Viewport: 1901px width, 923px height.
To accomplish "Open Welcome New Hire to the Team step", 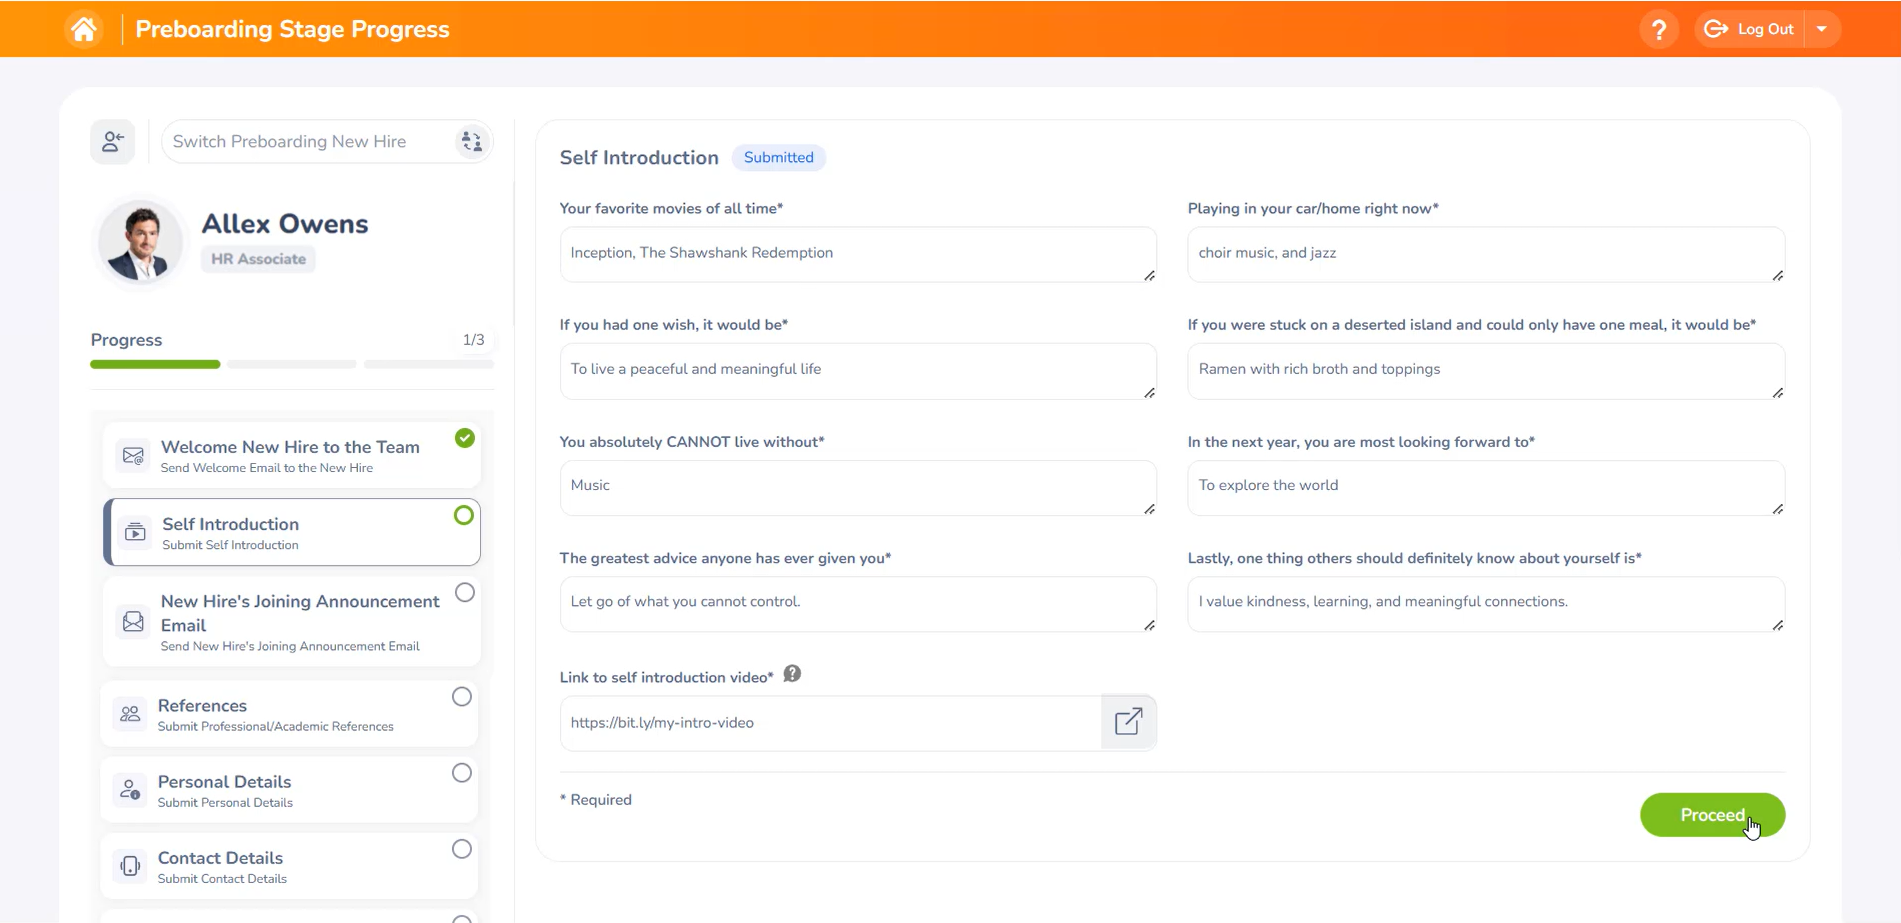I will pyautogui.click(x=291, y=455).
